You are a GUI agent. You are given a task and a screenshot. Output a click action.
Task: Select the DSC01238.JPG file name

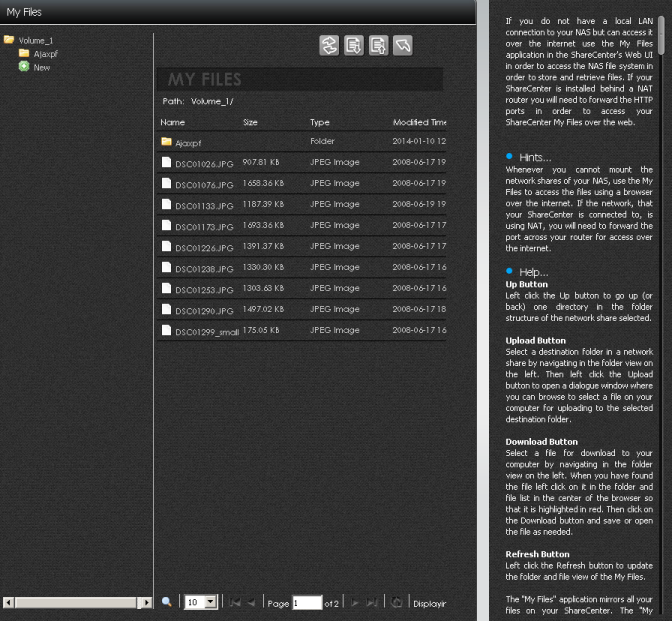tap(204, 269)
